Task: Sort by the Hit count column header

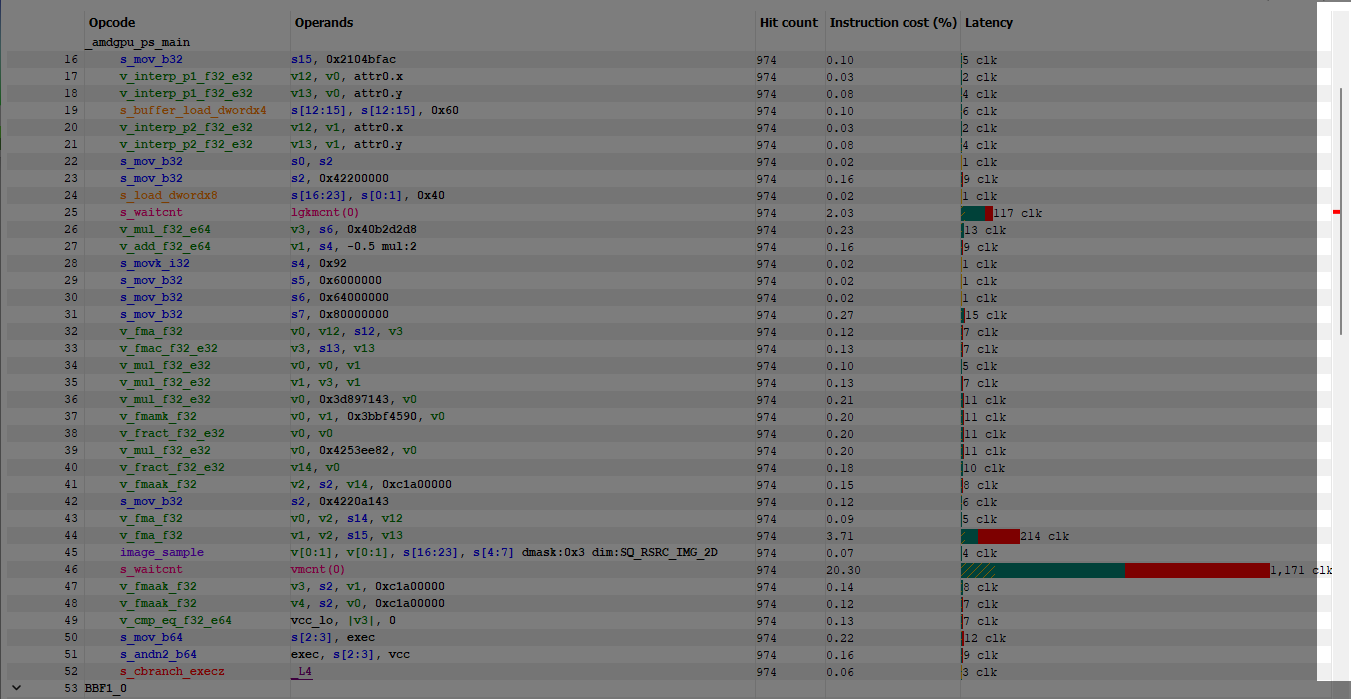Action: 789,22
